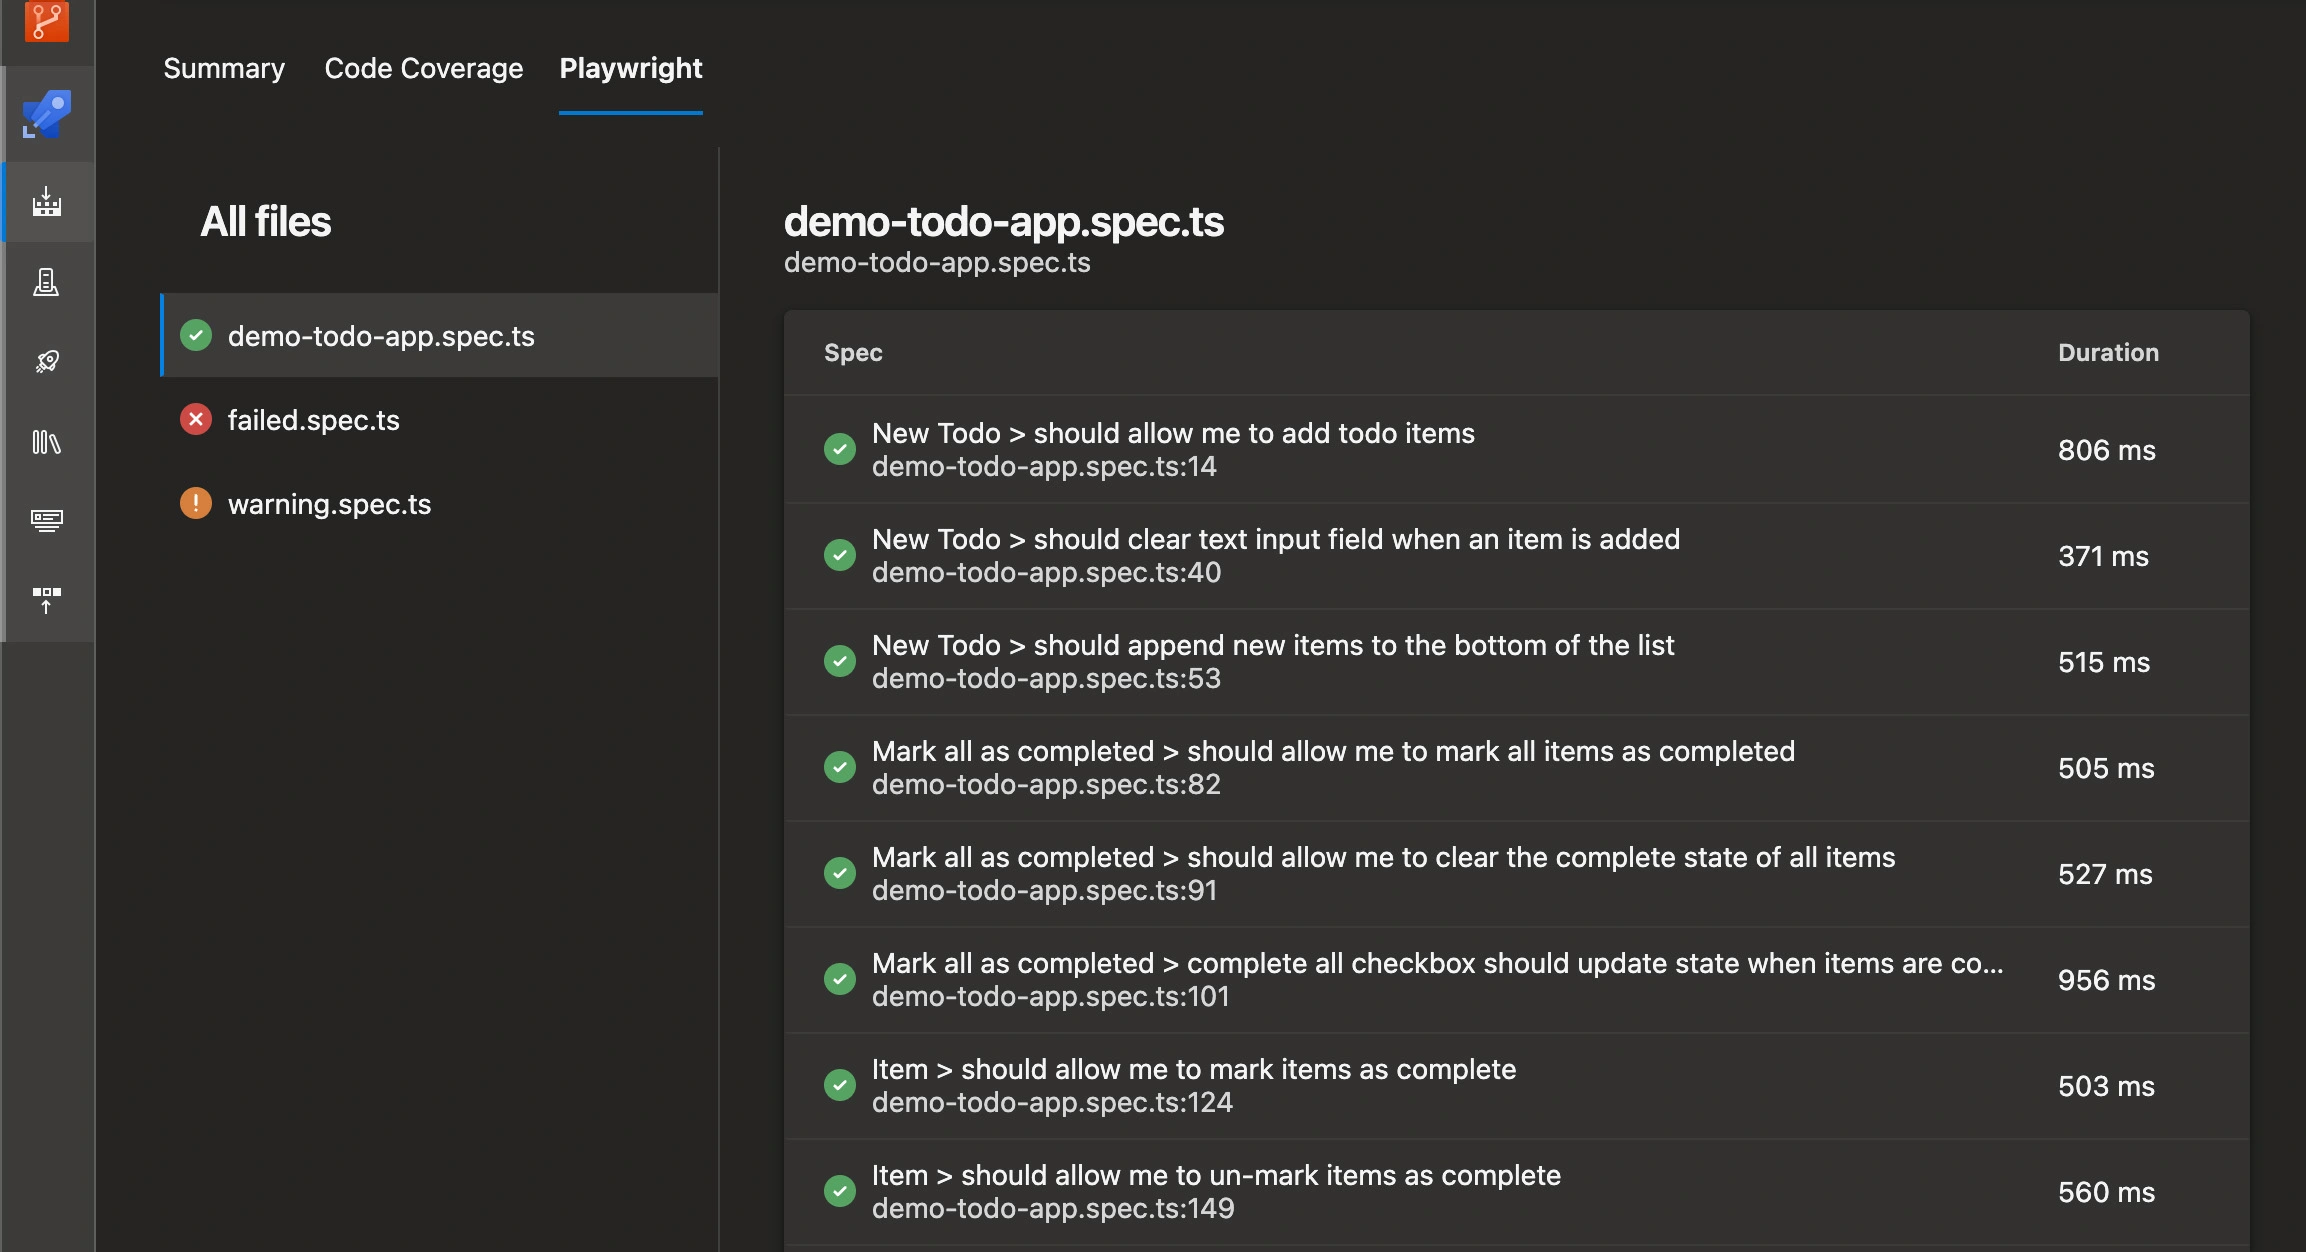Click file reference demo-todo-app.spec.ts:14
Screen dimensions: 2306x1252
(1044, 466)
